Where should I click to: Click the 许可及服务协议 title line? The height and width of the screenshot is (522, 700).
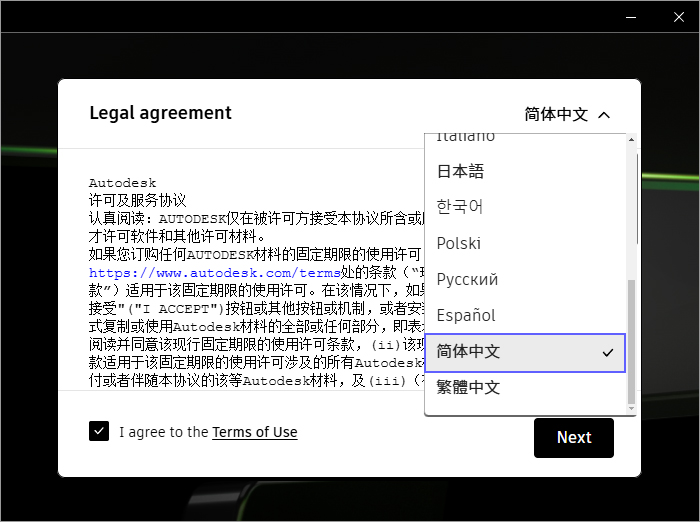click(x=138, y=200)
